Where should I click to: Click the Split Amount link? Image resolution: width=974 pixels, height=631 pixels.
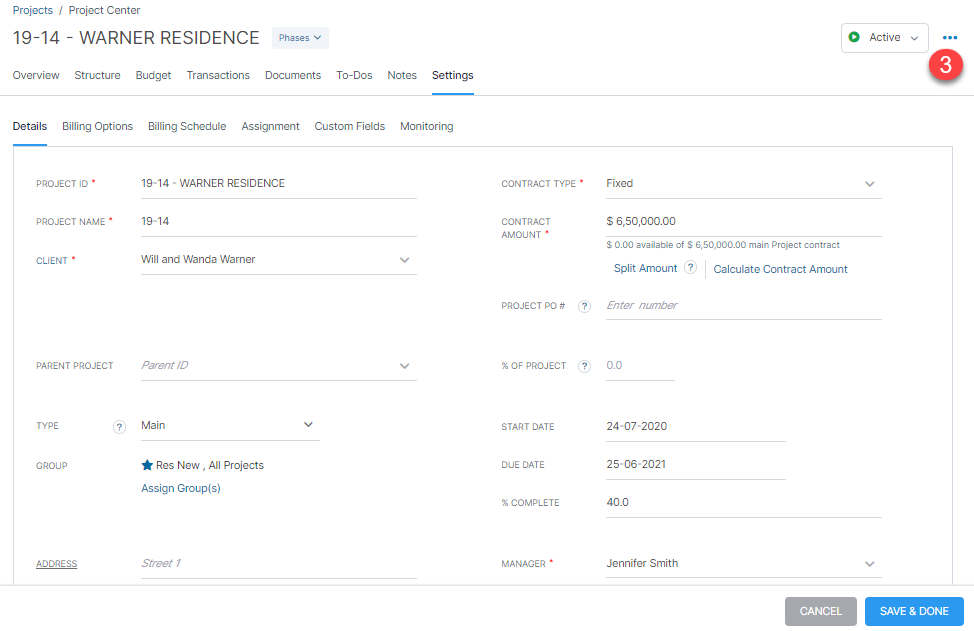coord(645,268)
